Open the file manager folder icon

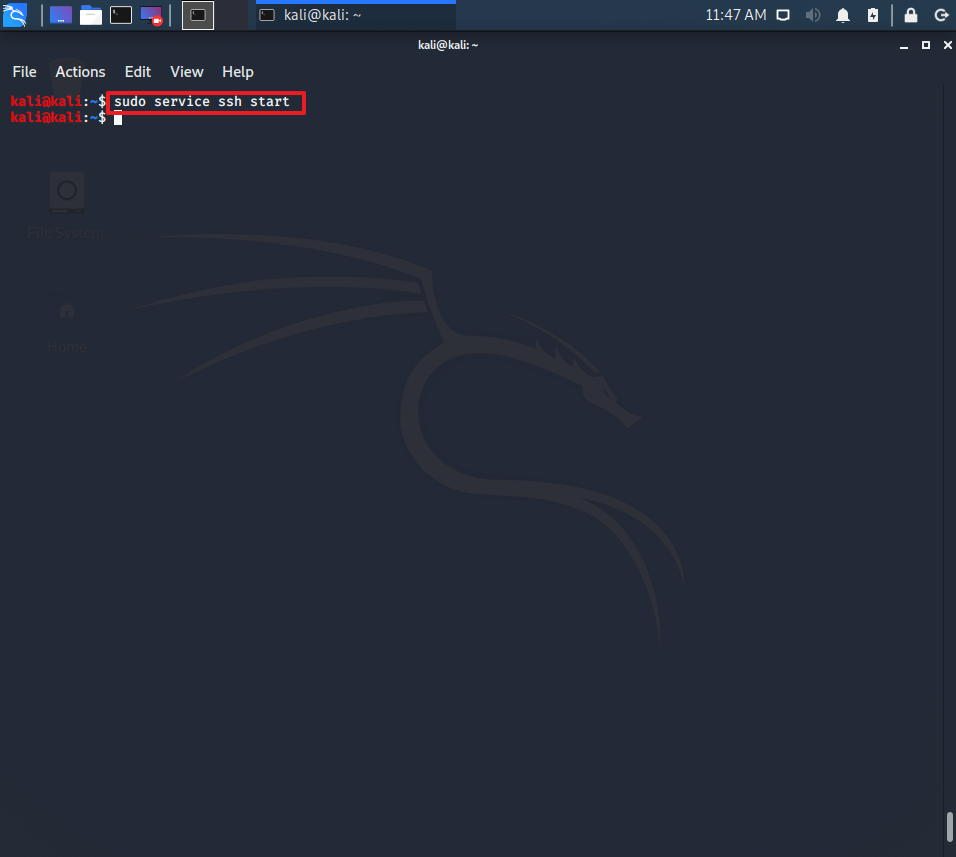pyautogui.click(x=90, y=15)
